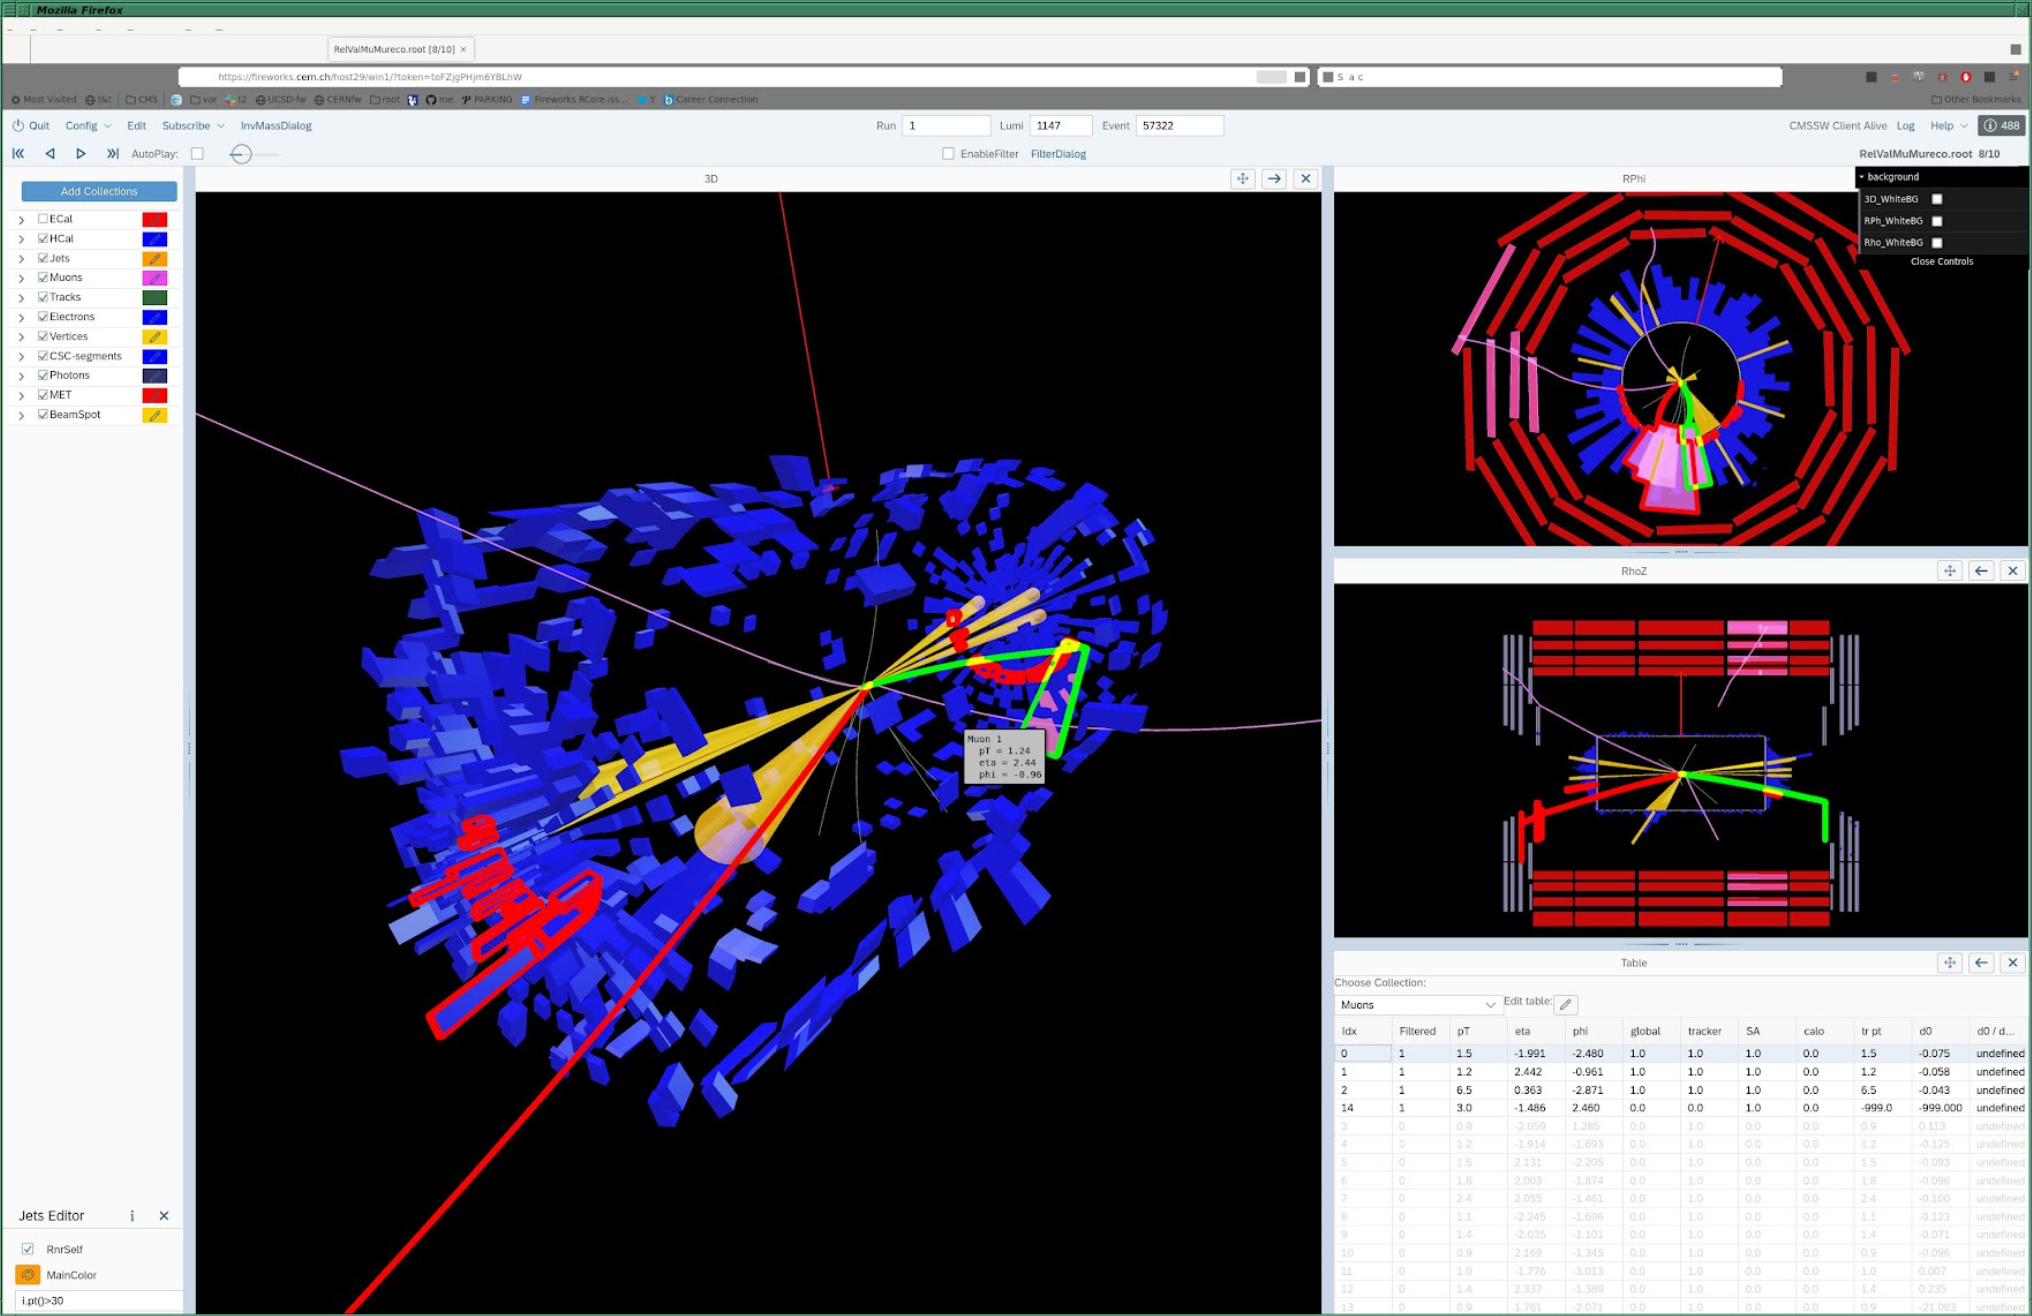Expand the Muons collection row

[21, 278]
